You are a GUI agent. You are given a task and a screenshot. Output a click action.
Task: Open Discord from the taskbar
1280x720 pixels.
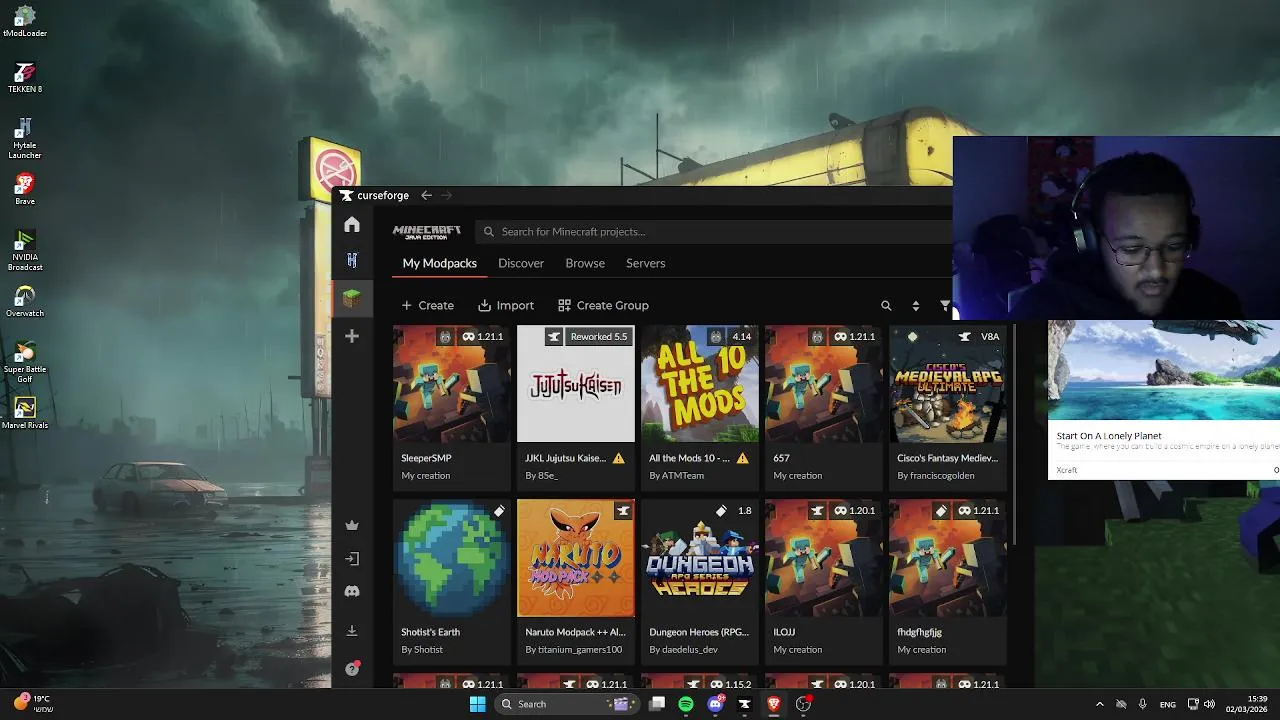[x=715, y=704]
